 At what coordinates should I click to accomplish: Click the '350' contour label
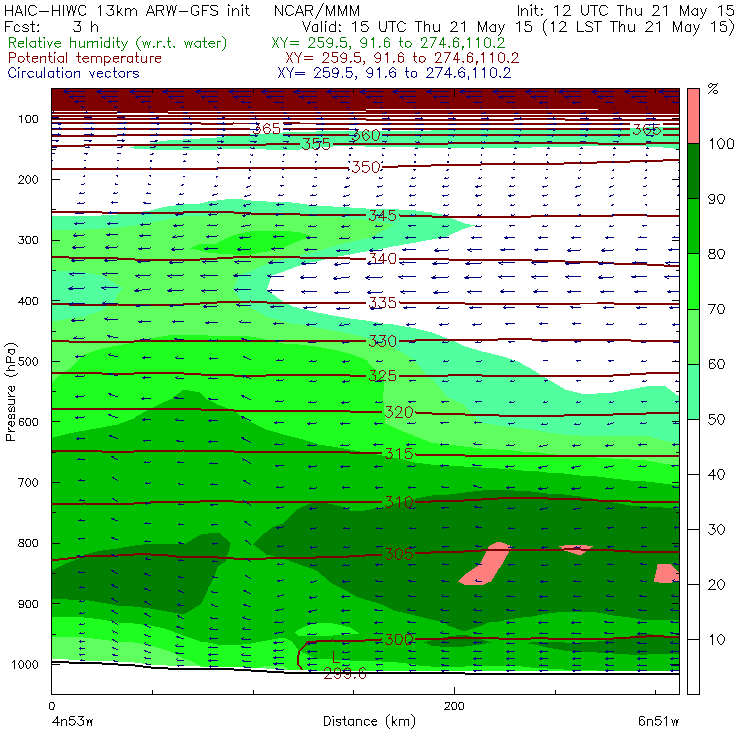[x=366, y=167]
